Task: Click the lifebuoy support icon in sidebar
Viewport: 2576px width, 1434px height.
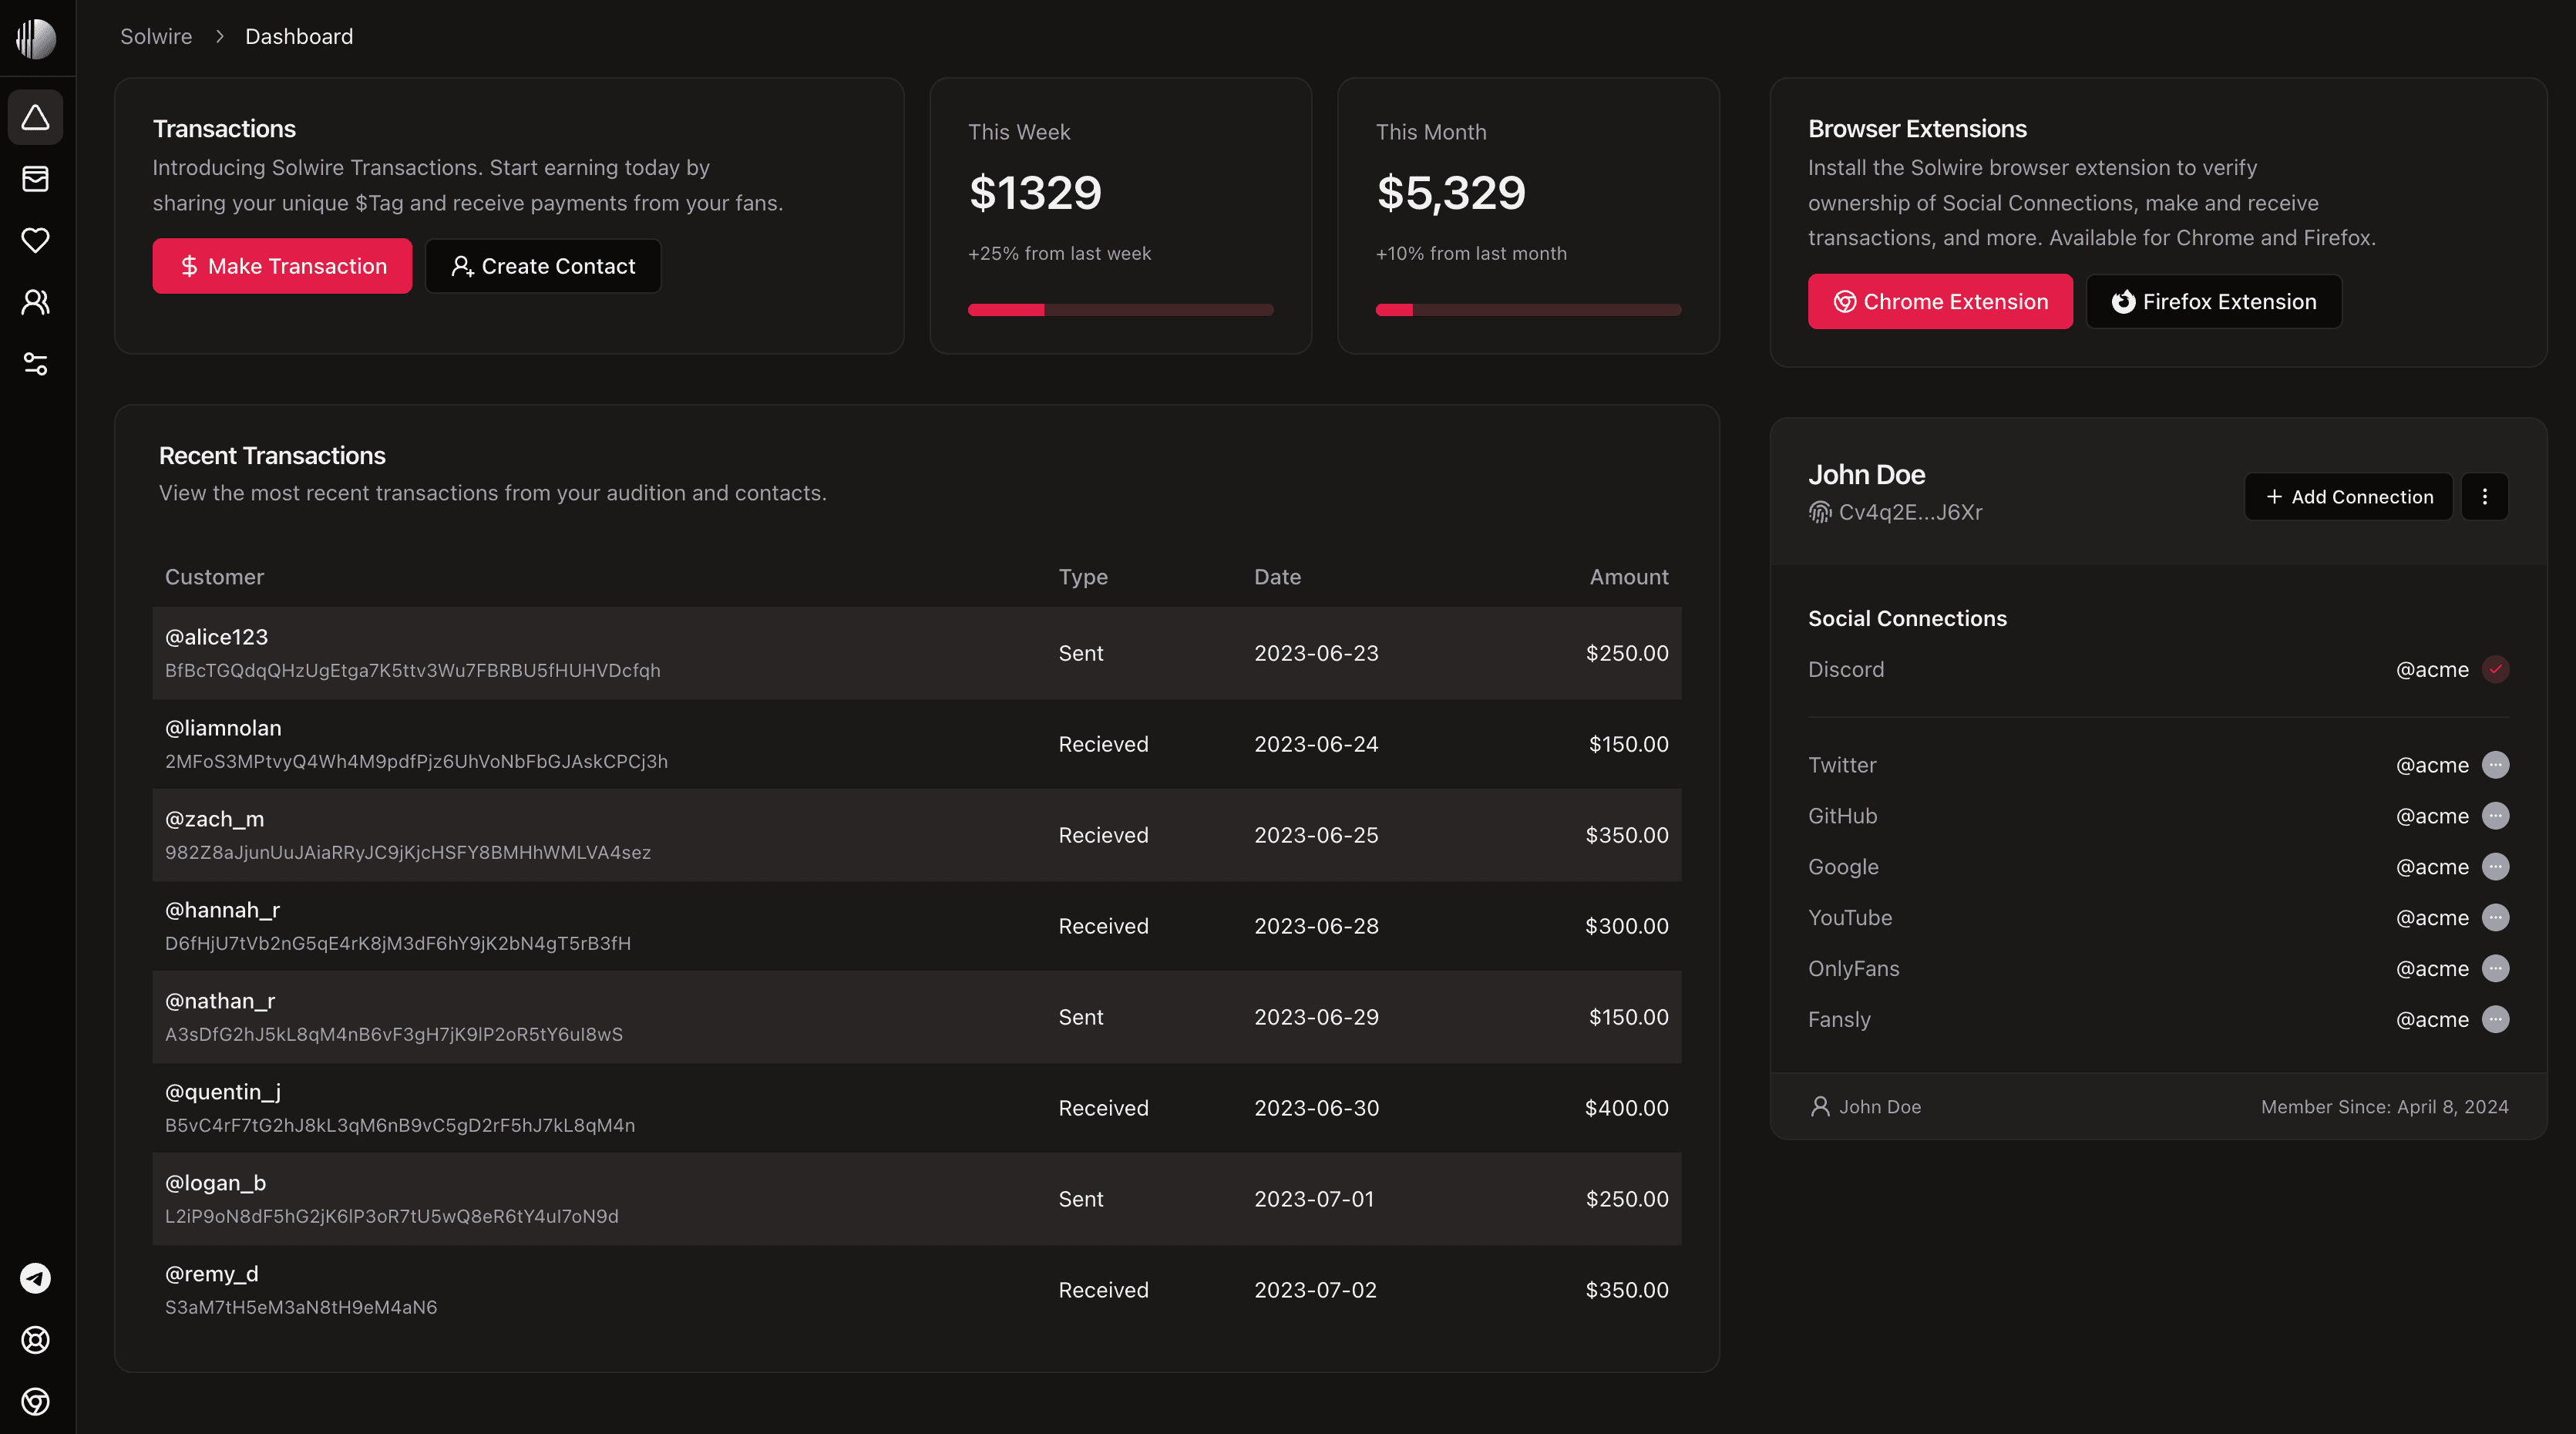Action: 36,1340
